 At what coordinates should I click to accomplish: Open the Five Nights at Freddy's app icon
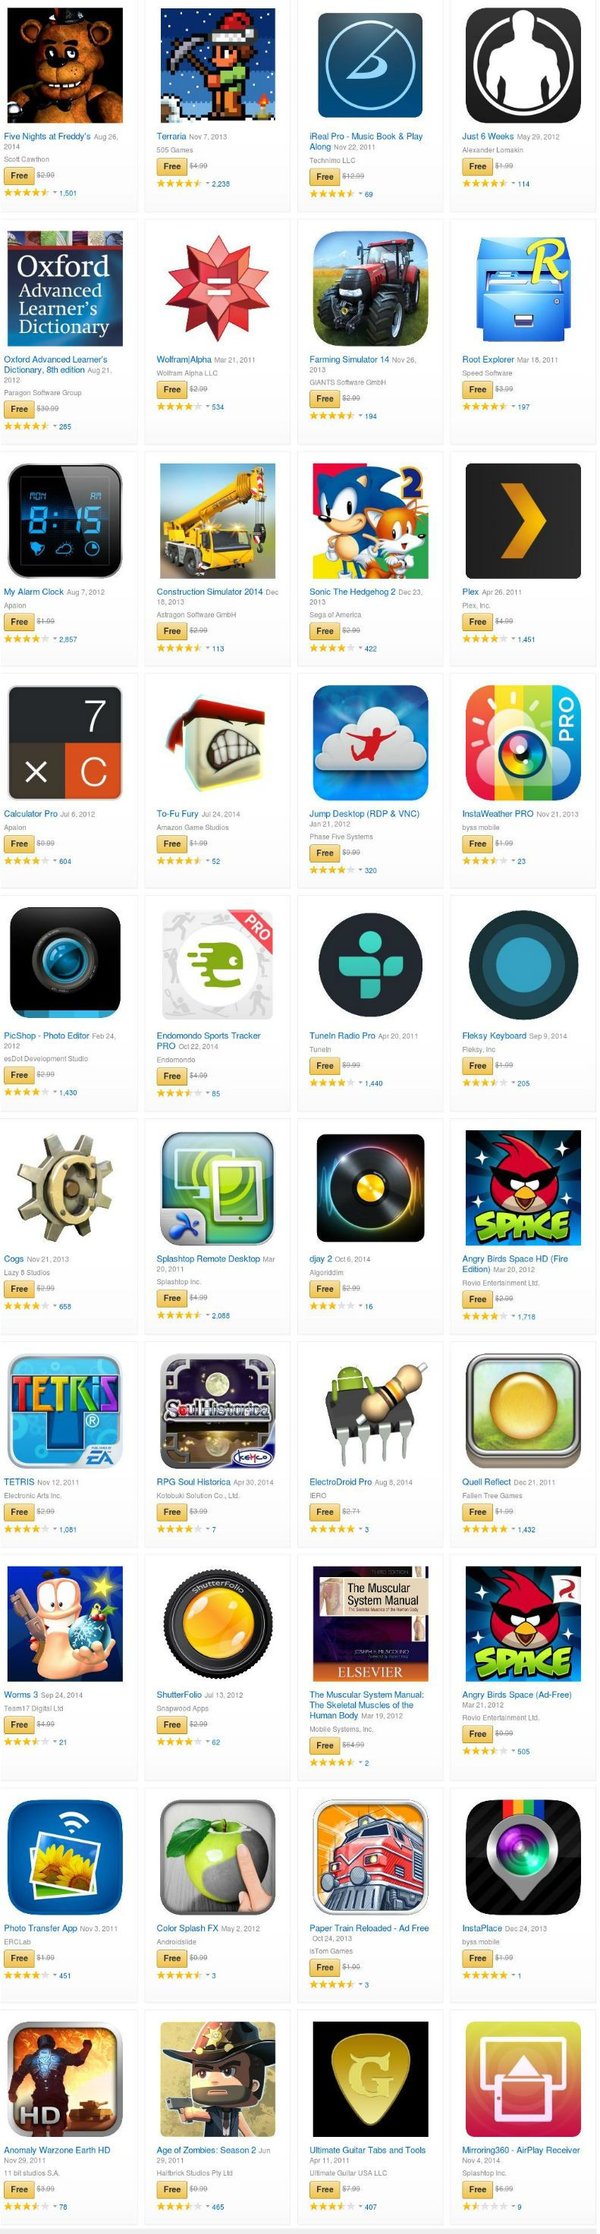coord(65,65)
